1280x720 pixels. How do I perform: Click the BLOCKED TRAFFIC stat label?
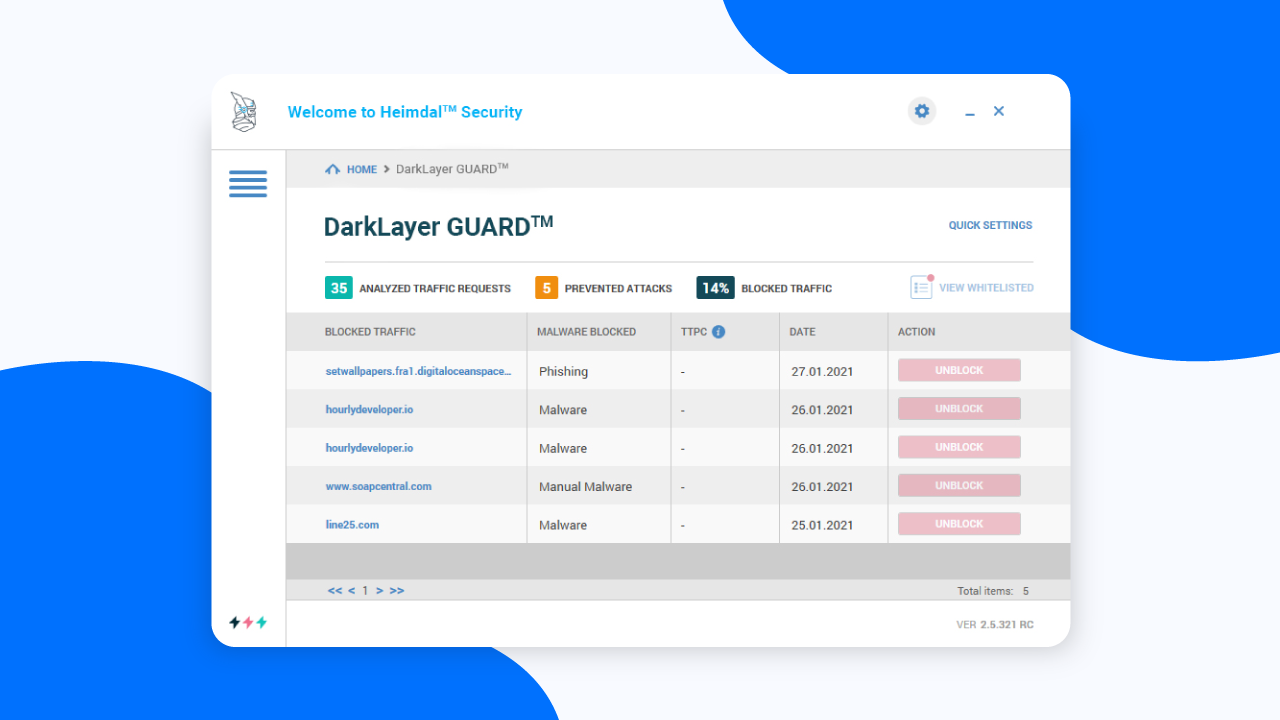tap(786, 289)
